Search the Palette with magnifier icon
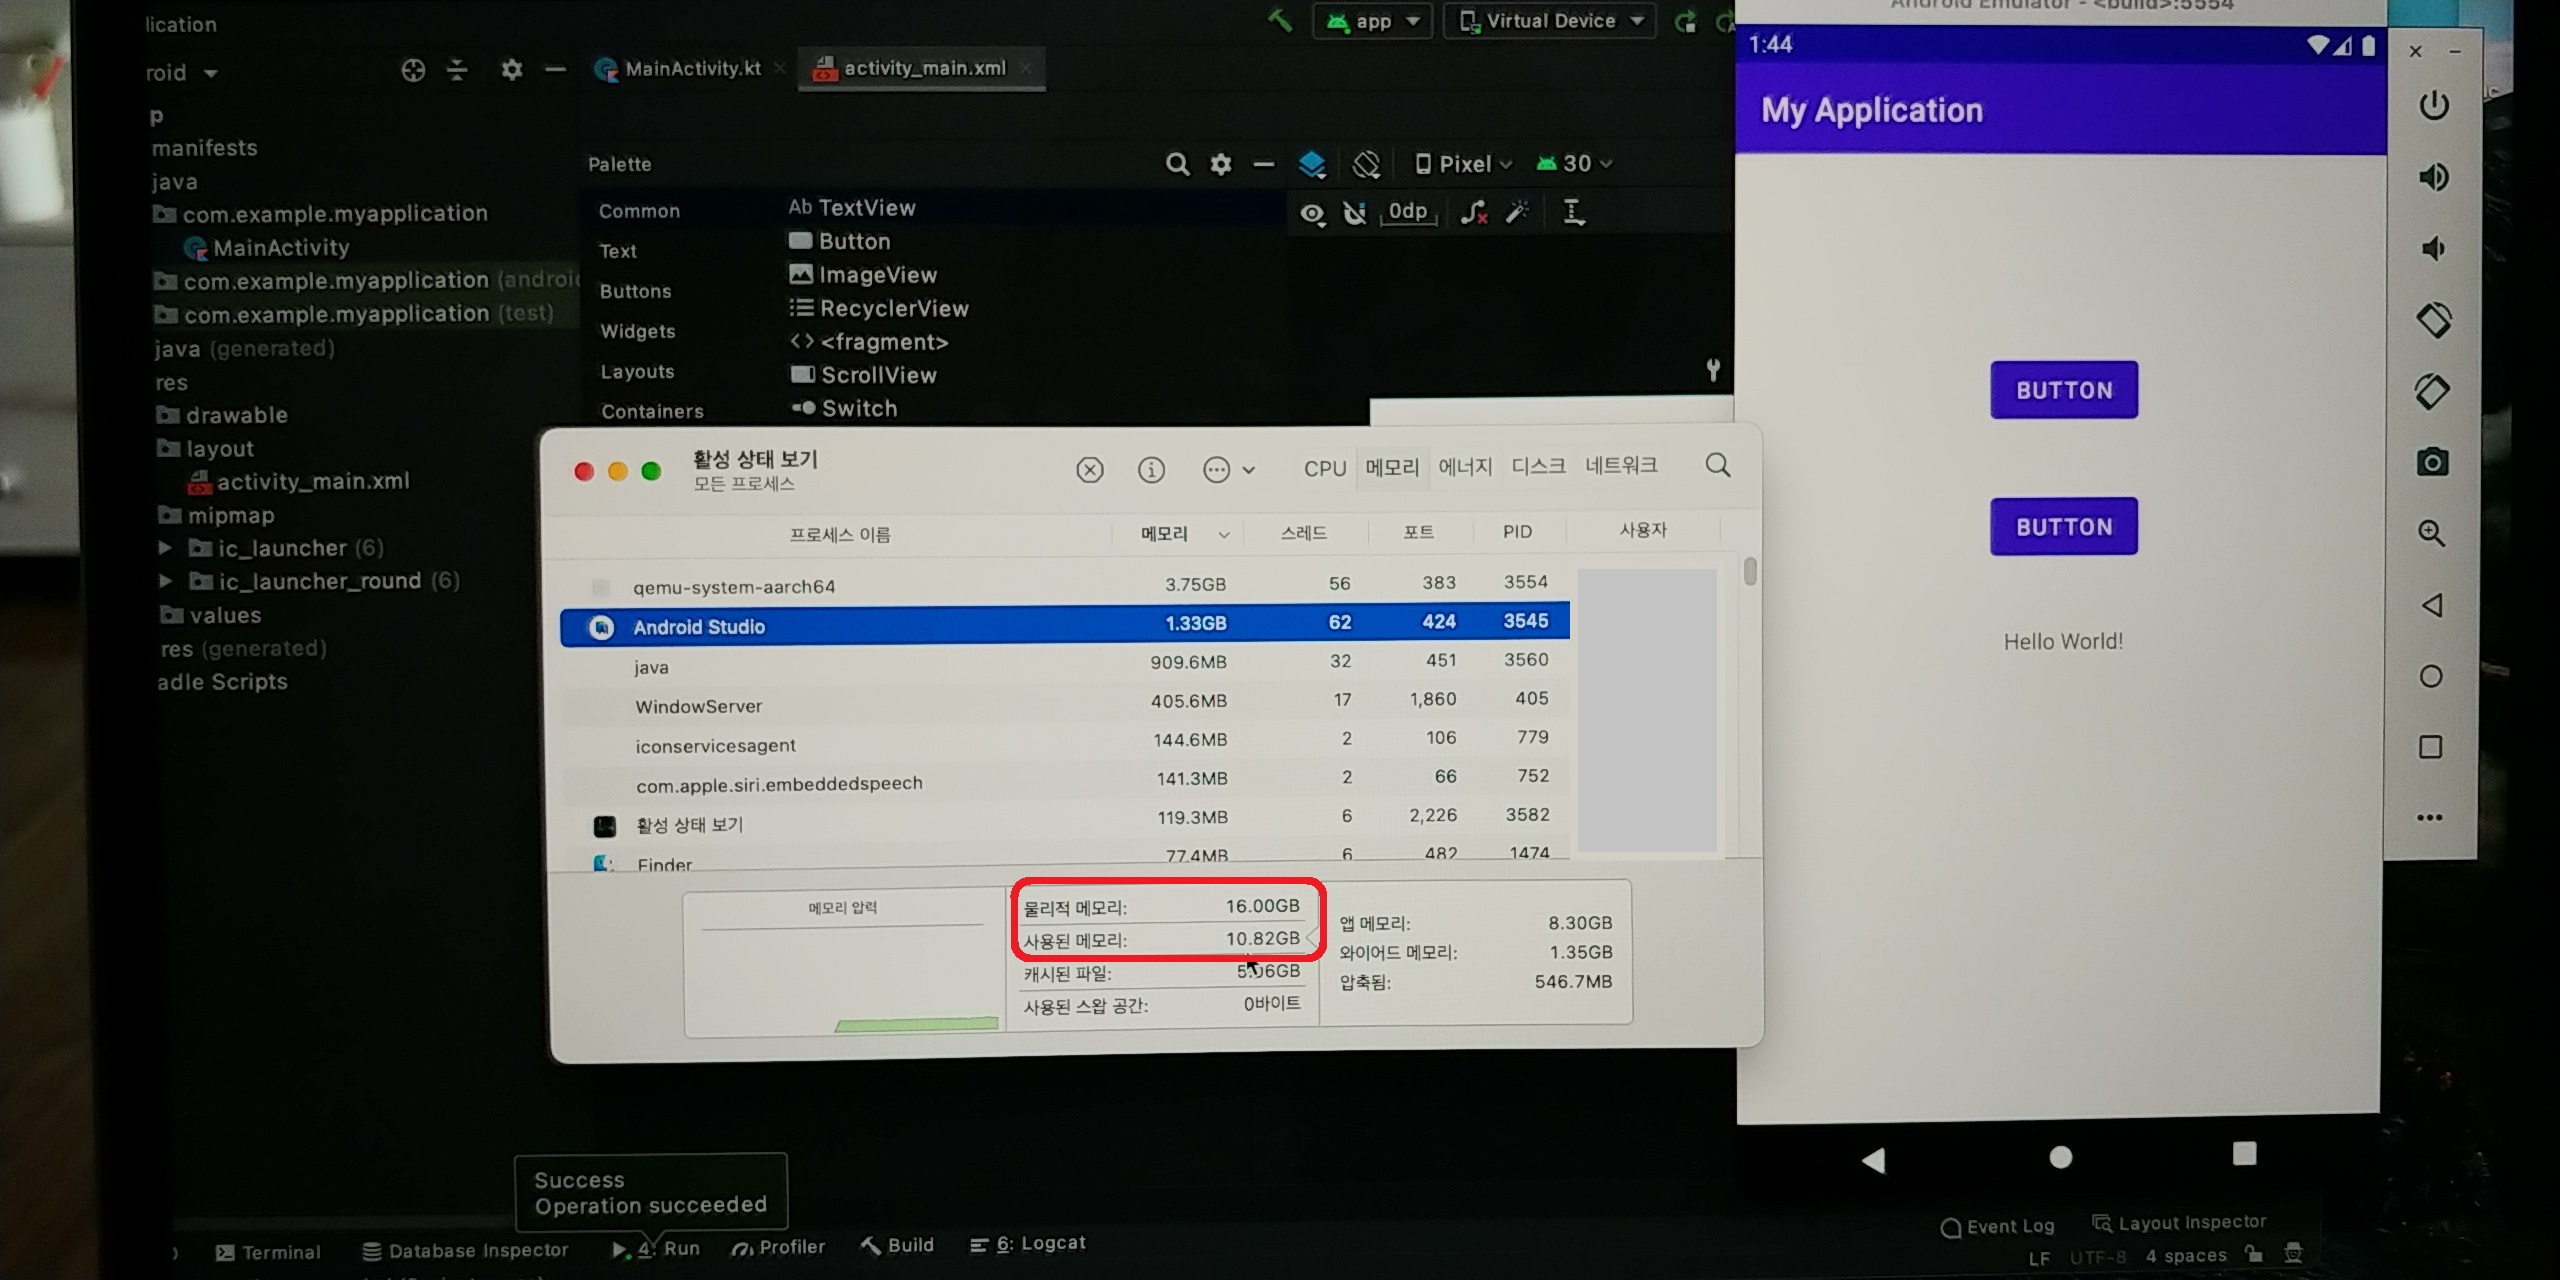The image size is (2560, 1280). pyautogui.click(x=1177, y=164)
